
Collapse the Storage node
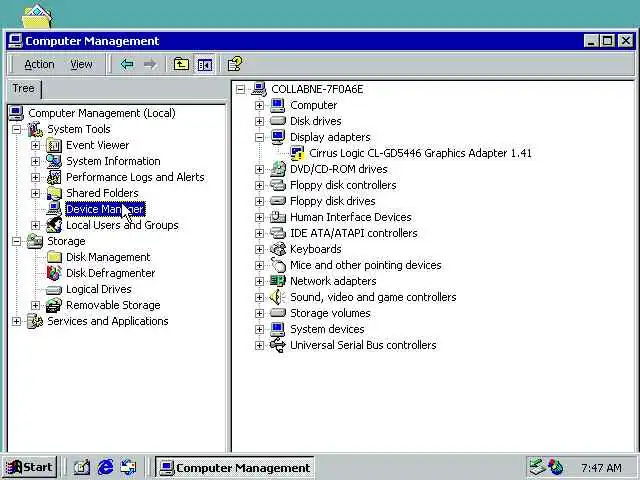(x=16, y=241)
